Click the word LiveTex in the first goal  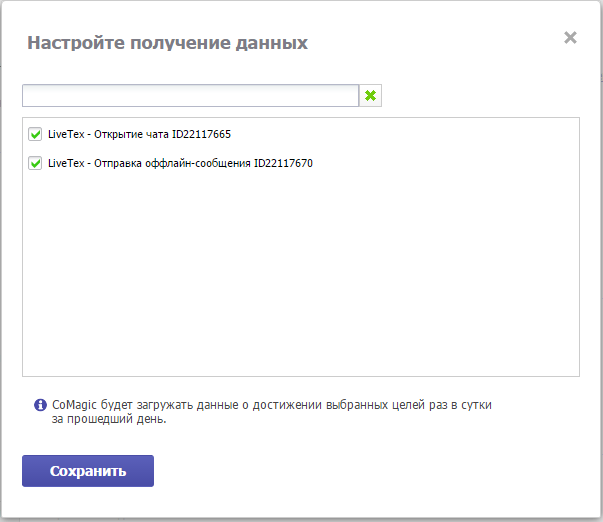tap(66, 134)
